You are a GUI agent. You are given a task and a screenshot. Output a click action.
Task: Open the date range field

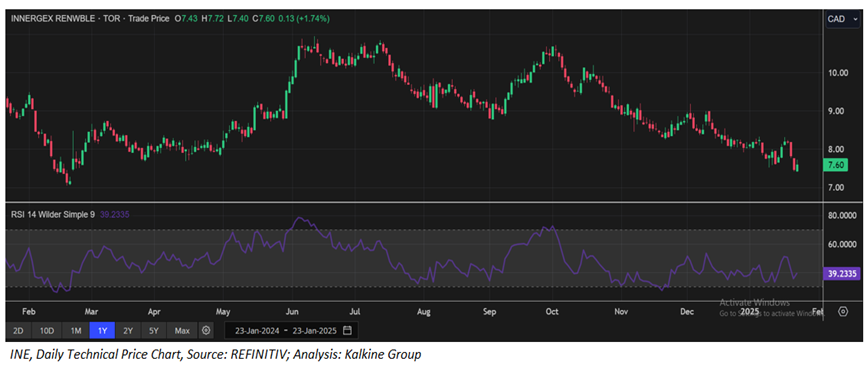291,331
